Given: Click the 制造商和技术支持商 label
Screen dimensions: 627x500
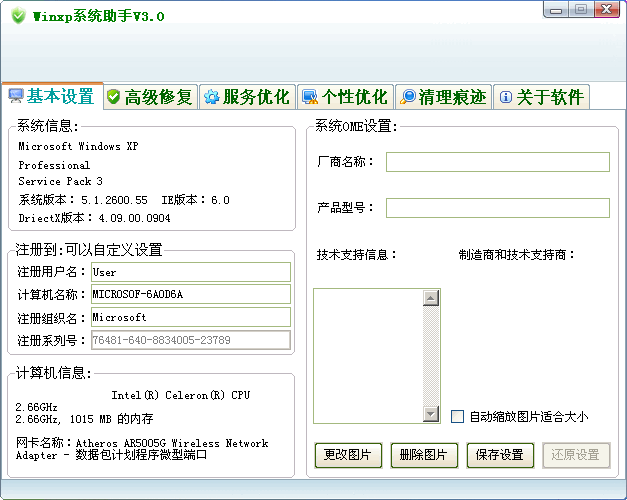Looking at the screenshot, I should 516,255.
